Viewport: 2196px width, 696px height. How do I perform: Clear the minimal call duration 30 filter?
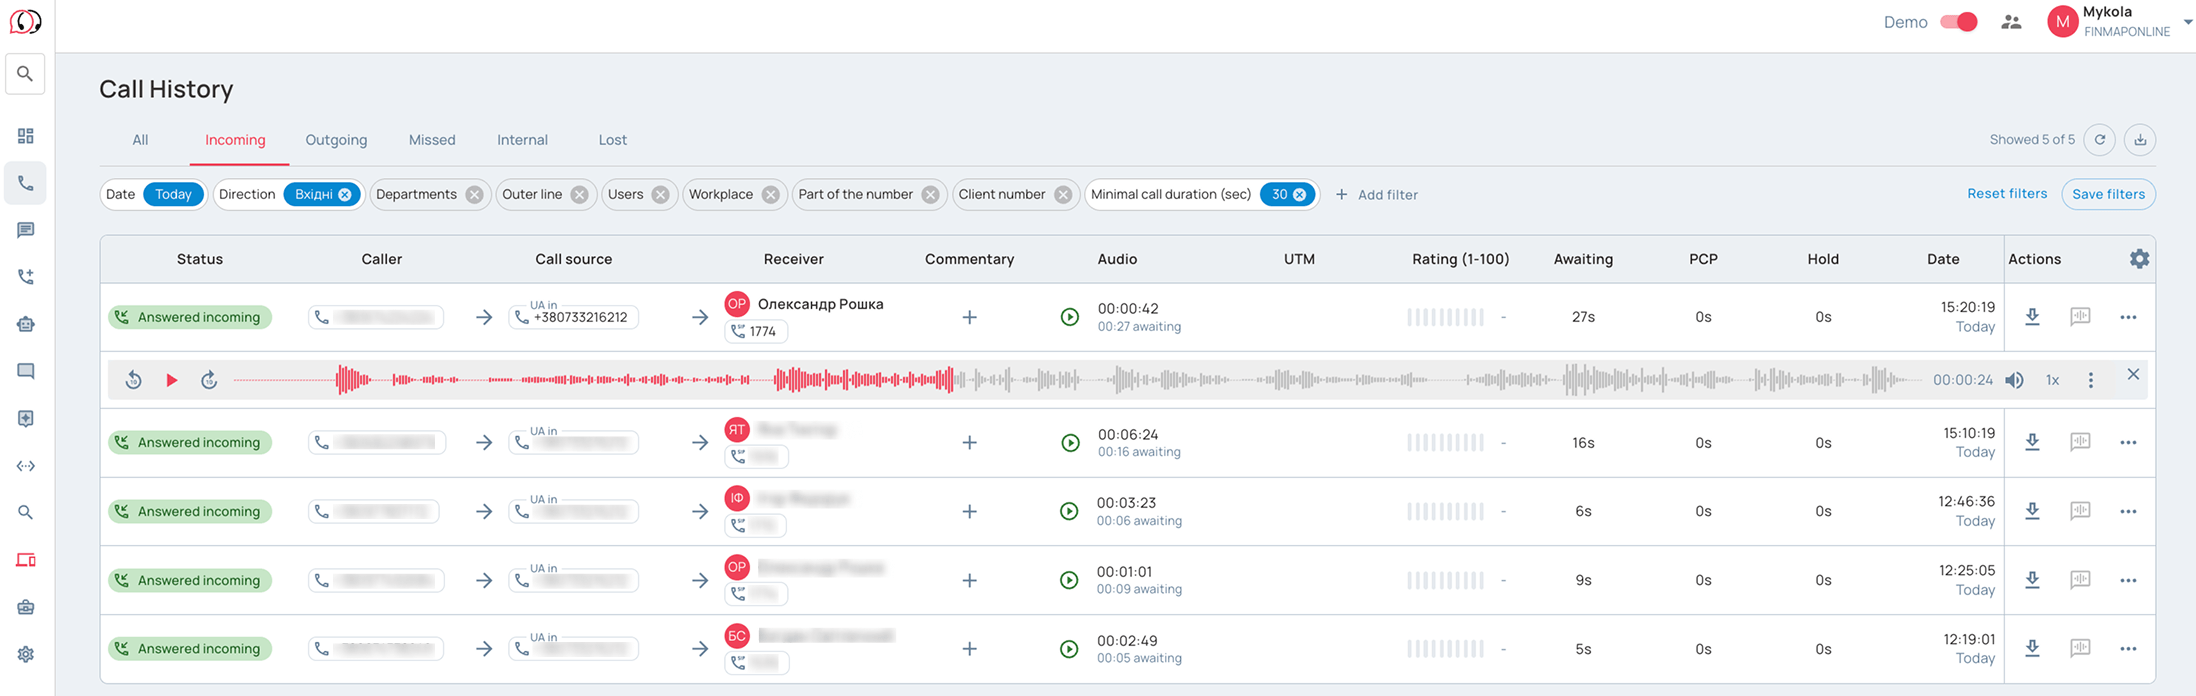(1299, 195)
